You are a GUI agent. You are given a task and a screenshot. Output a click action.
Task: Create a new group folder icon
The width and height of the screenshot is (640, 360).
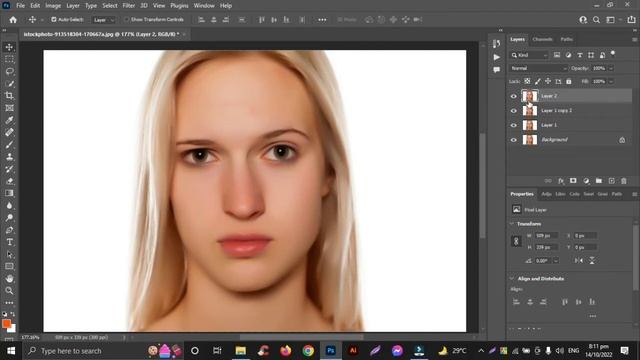click(x=599, y=181)
